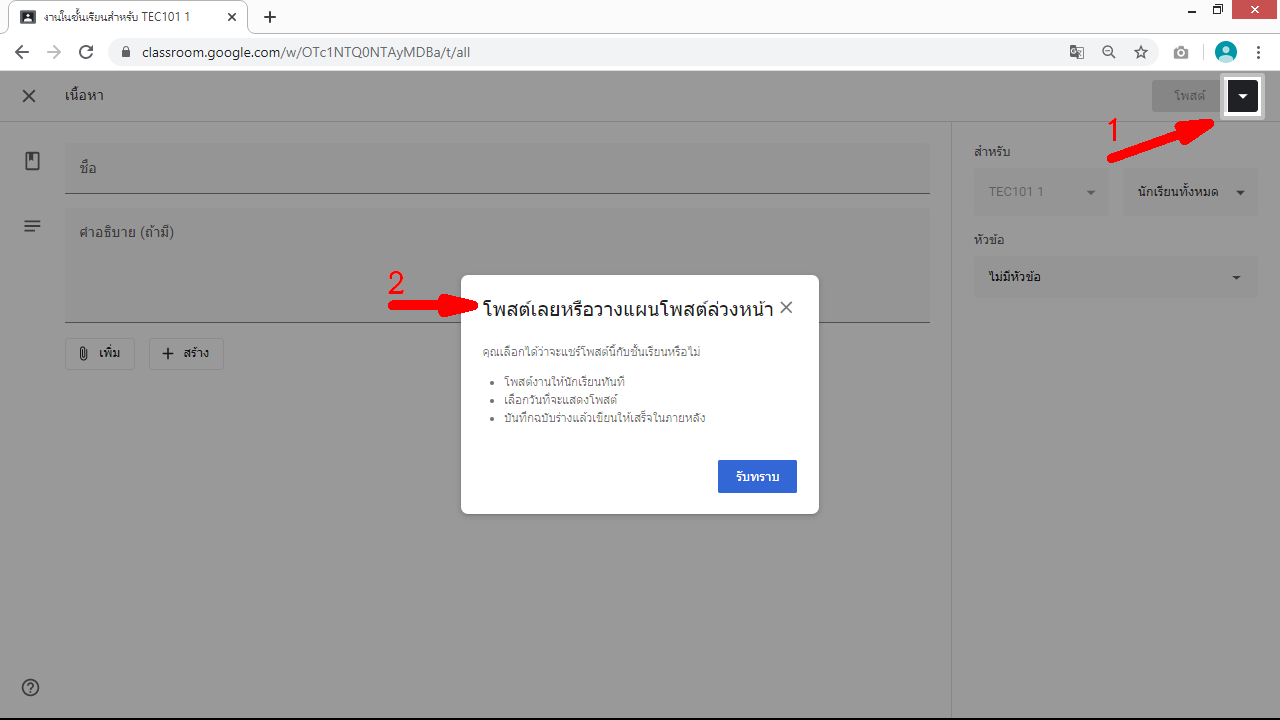The width and height of the screenshot is (1280, 720).
Task: Open the นักเรียนทั้งหมด students dropdown
Action: click(1190, 192)
